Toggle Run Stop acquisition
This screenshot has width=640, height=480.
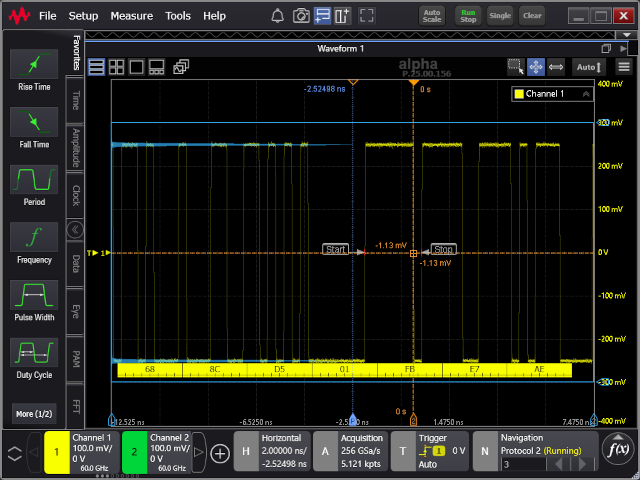tap(467, 16)
